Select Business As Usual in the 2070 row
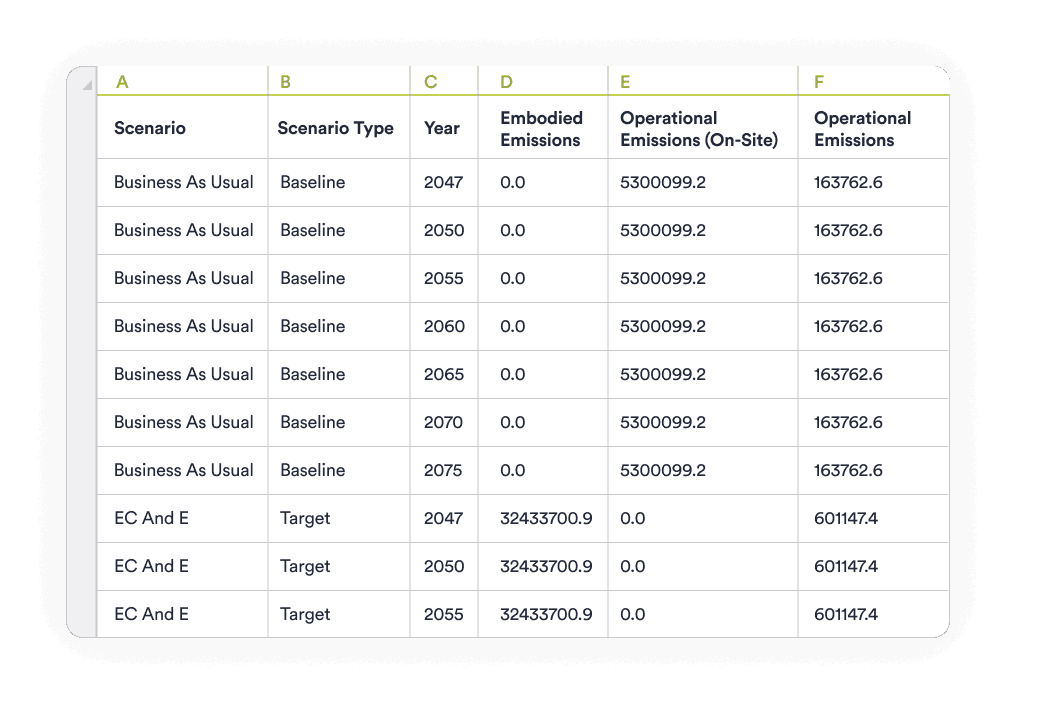The image size is (1054, 702). 184,422
